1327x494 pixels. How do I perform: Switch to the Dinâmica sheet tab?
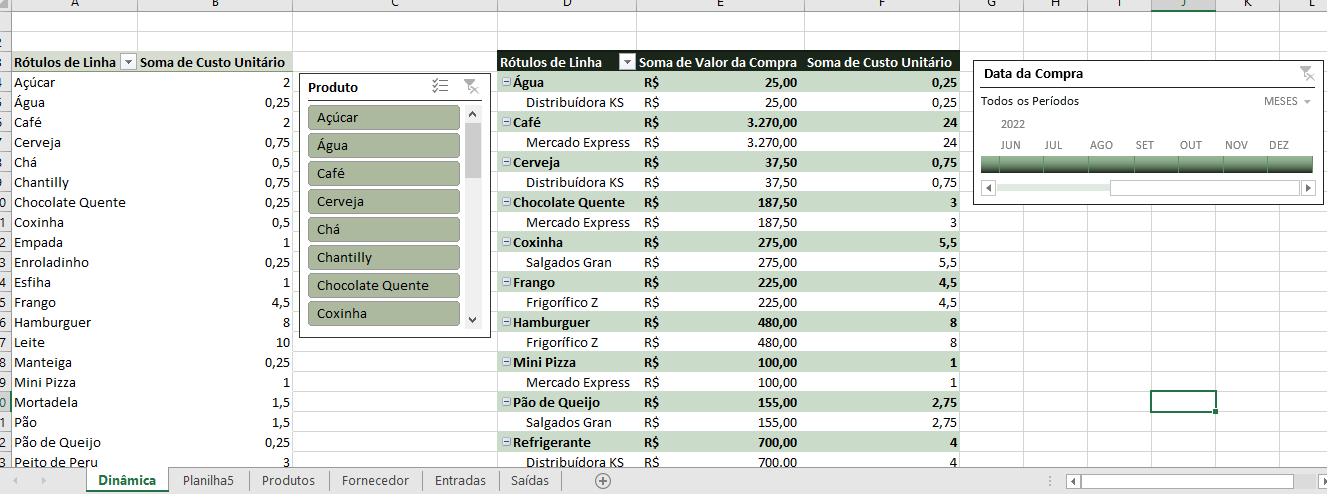pos(127,481)
